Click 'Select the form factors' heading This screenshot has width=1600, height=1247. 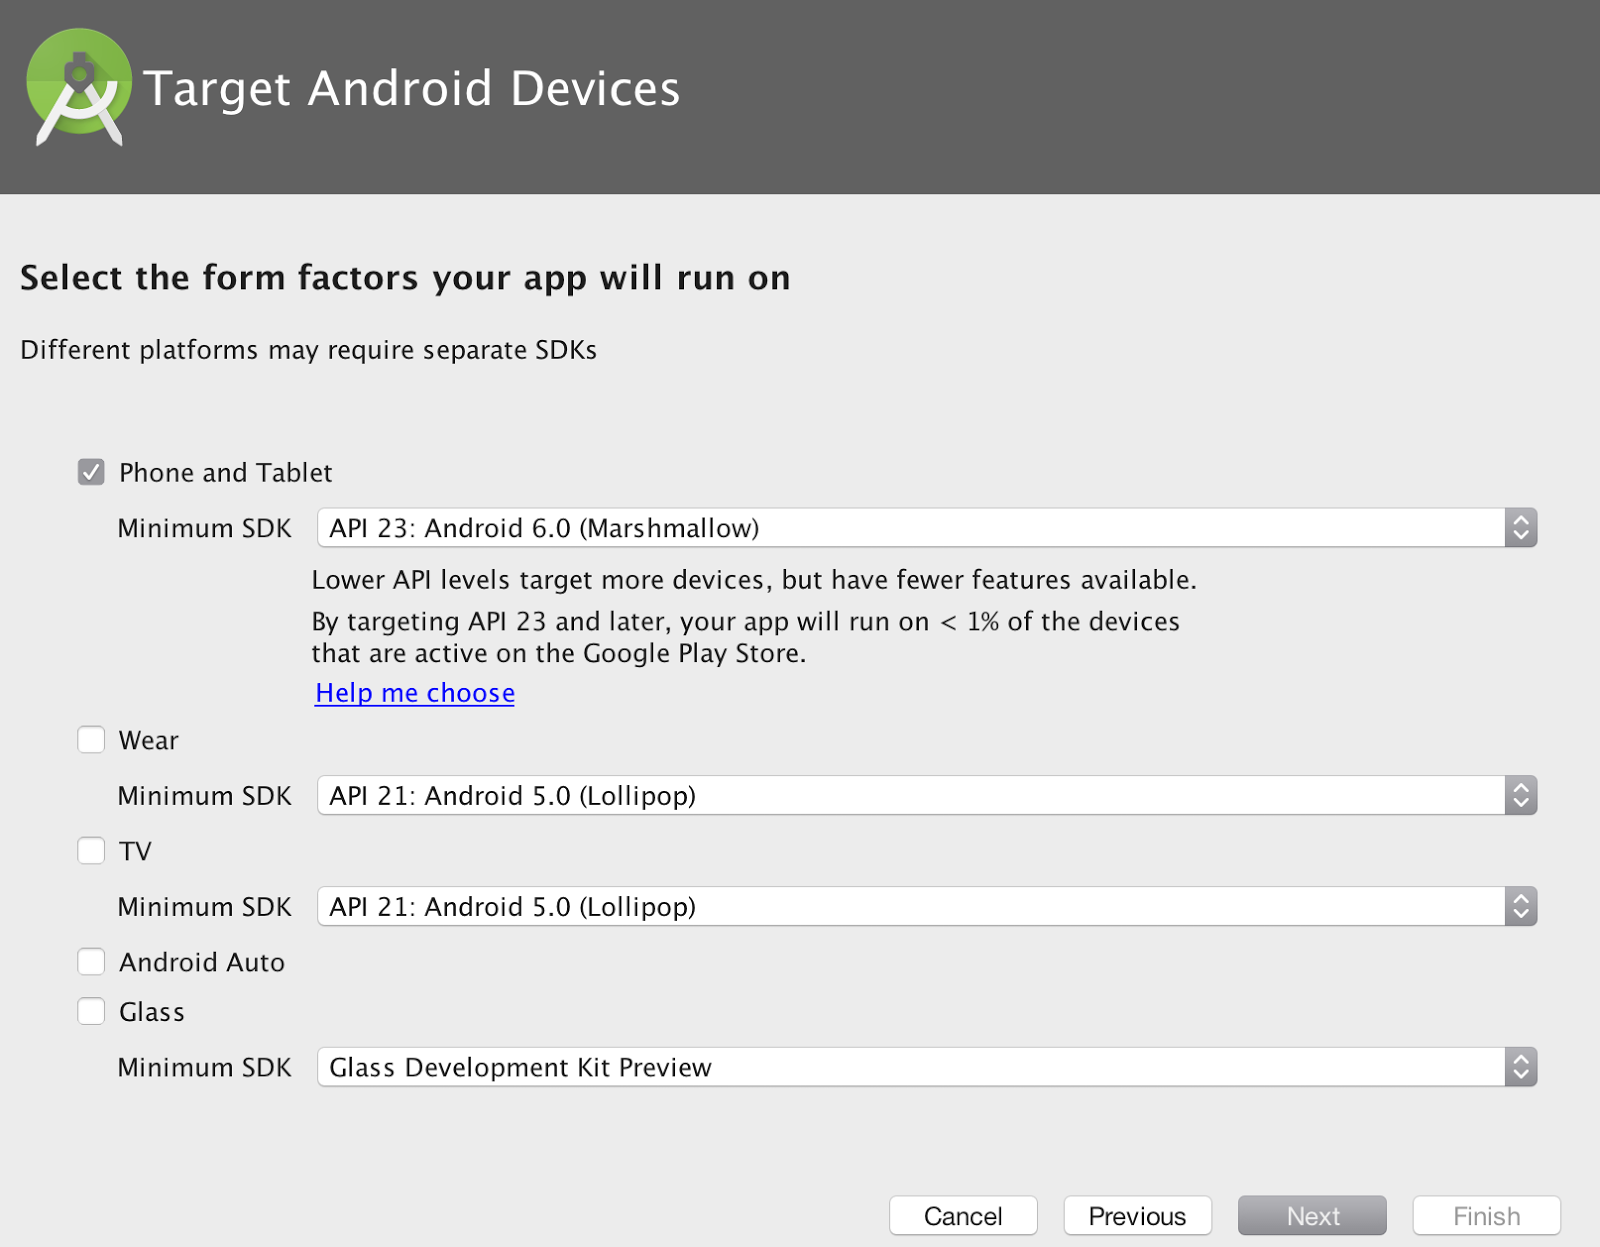point(405,278)
